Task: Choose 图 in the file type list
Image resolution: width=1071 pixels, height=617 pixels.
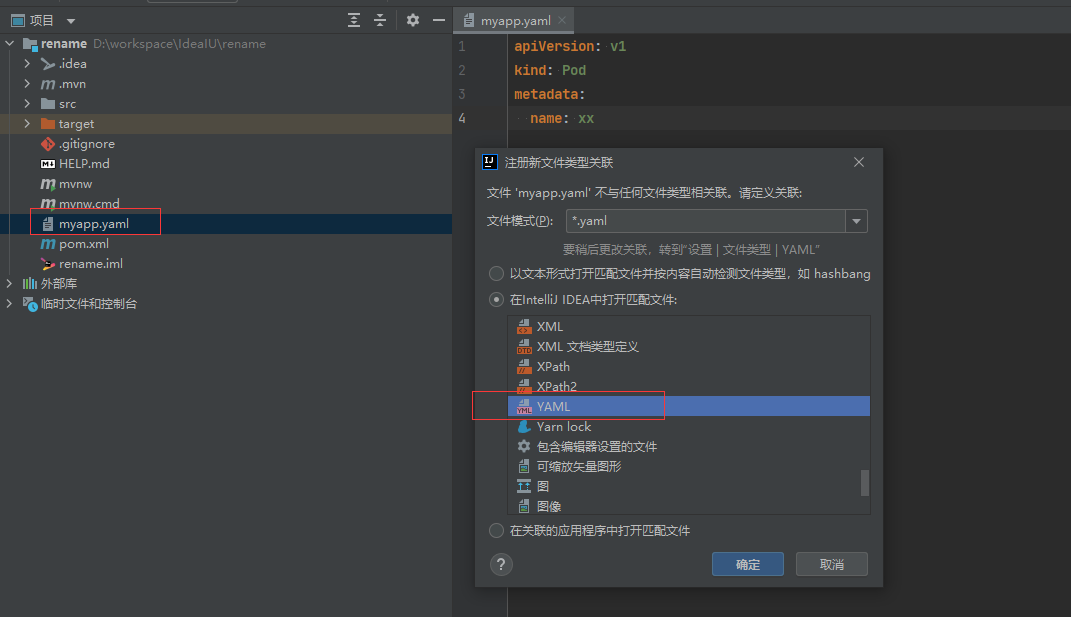Action: 688,486
